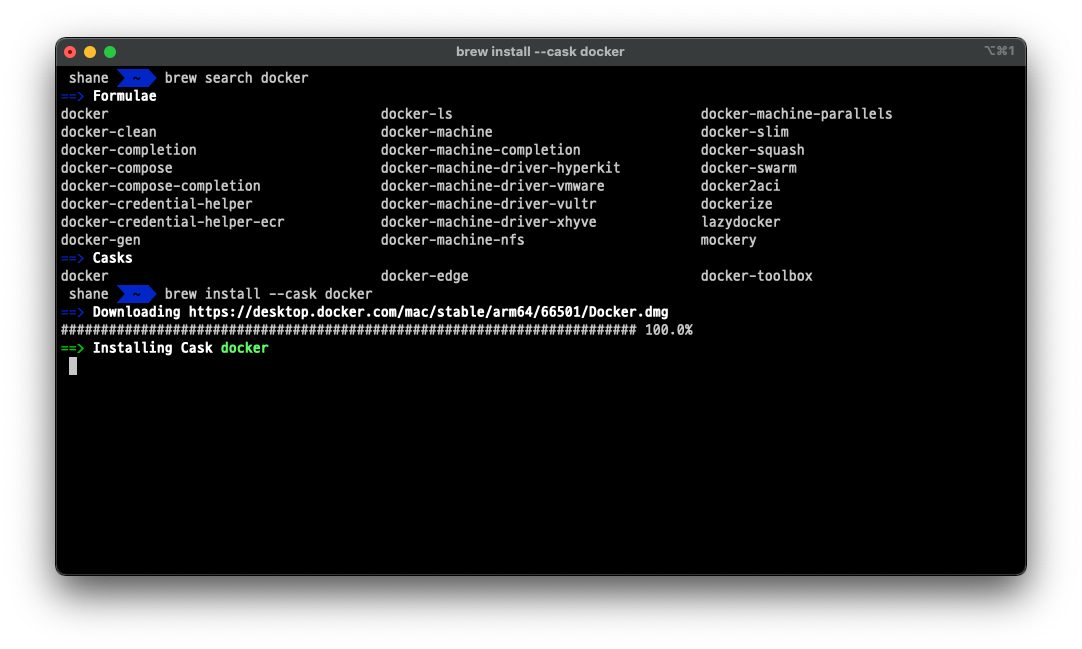
Task: Select 'lazydocker' formula name
Action: click(740, 222)
